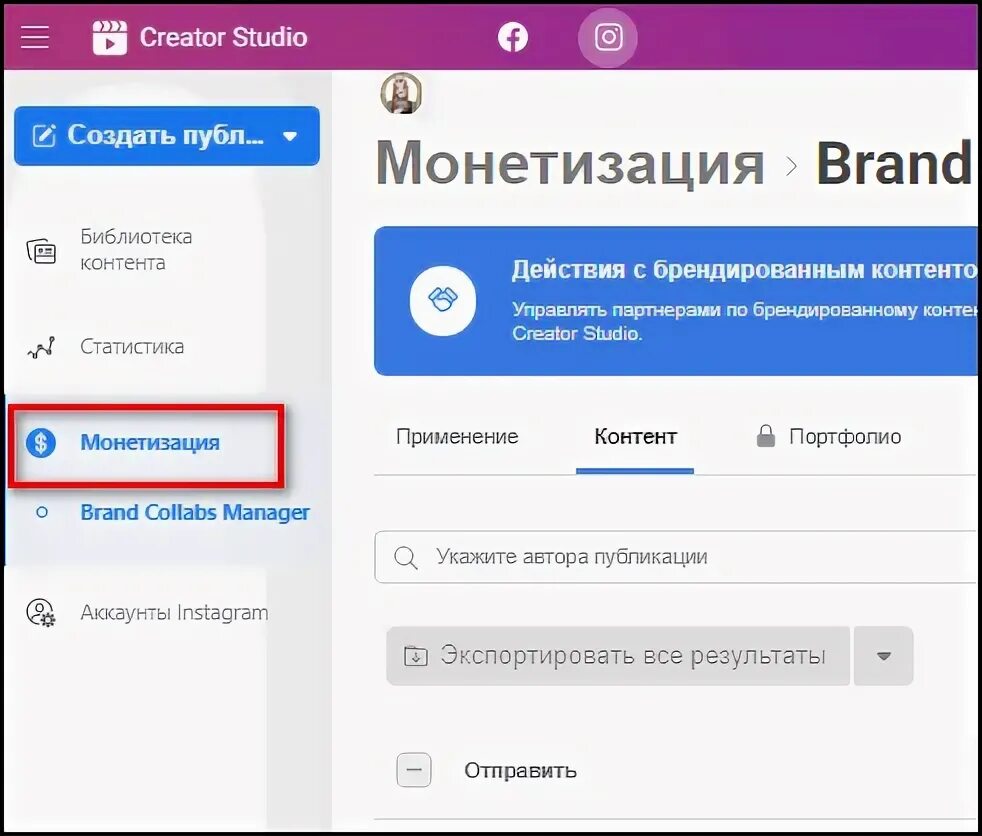
Task: Expand the Создать публикацию dropdown arrow
Action: [x=291, y=134]
